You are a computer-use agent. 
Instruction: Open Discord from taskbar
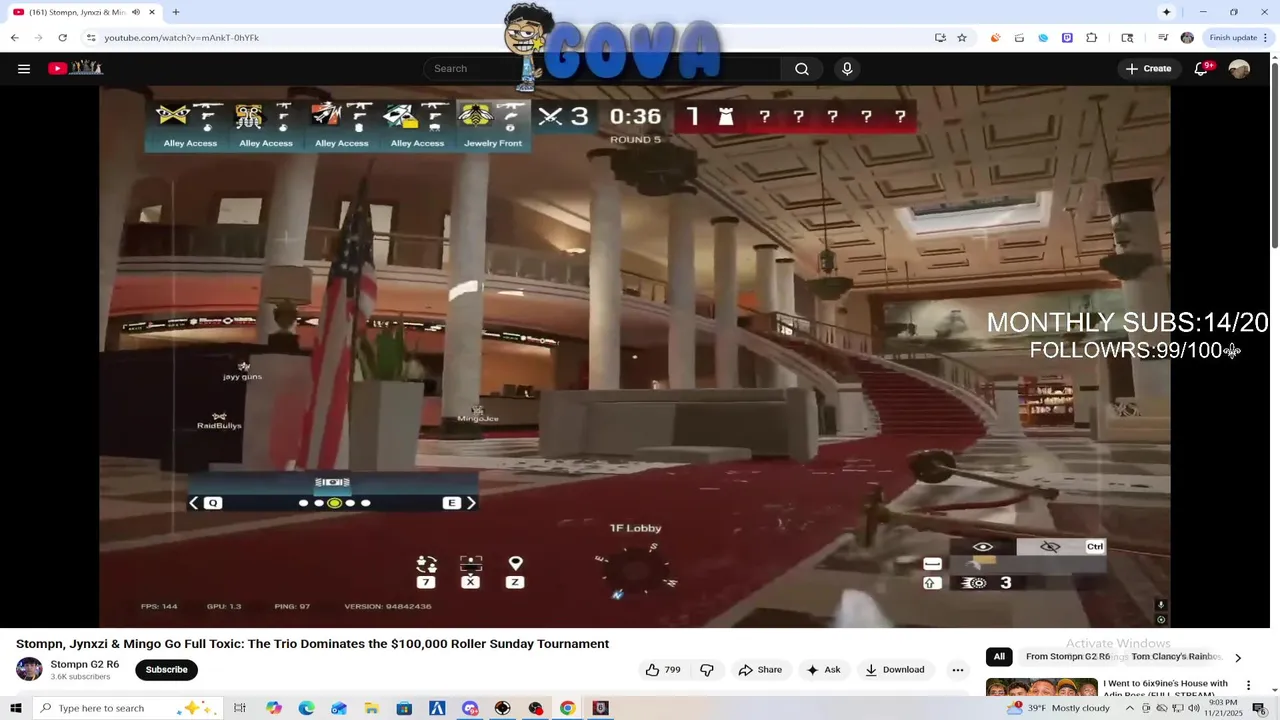click(470, 708)
